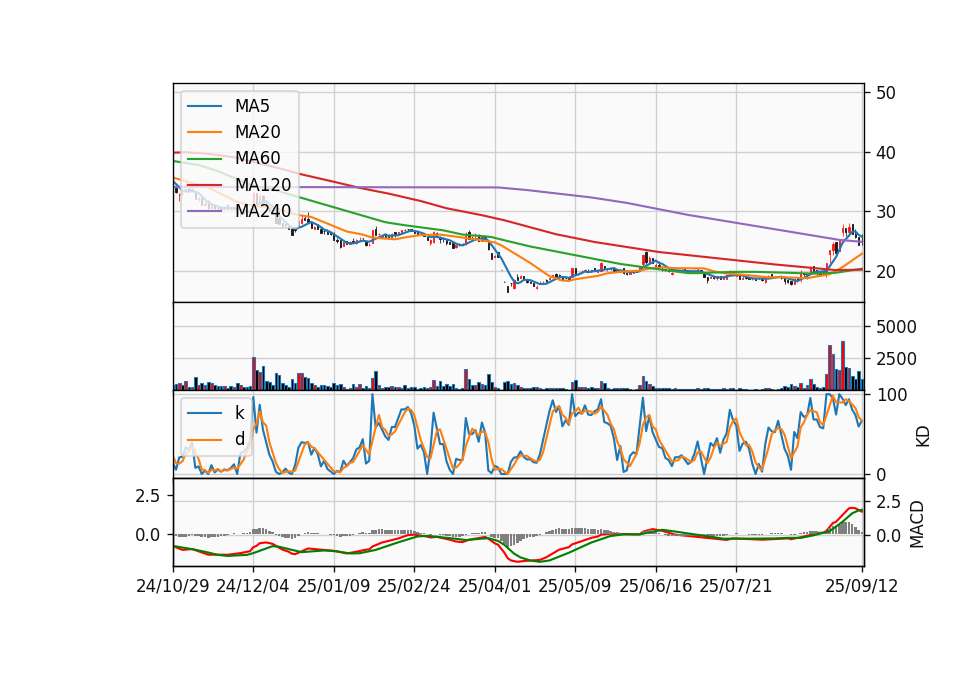The image size is (960, 690).
Task: Click the 25/05/09 date label
Action: [575, 586]
